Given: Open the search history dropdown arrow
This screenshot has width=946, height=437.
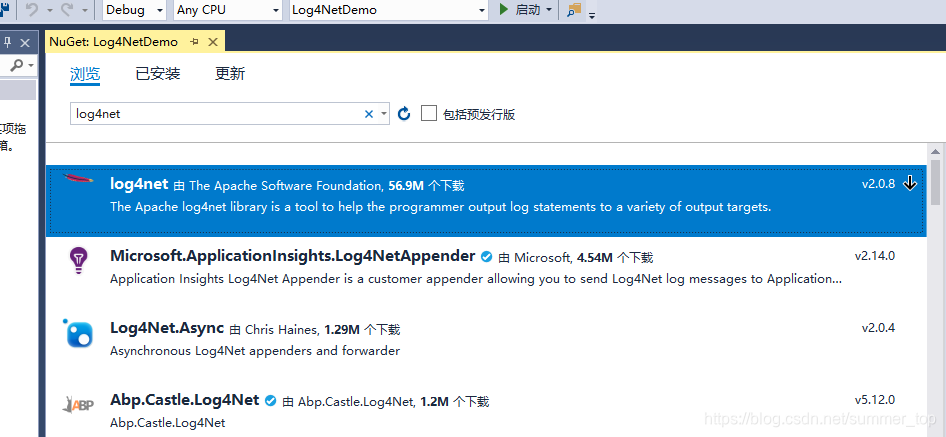Looking at the screenshot, I should [x=384, y=113].
